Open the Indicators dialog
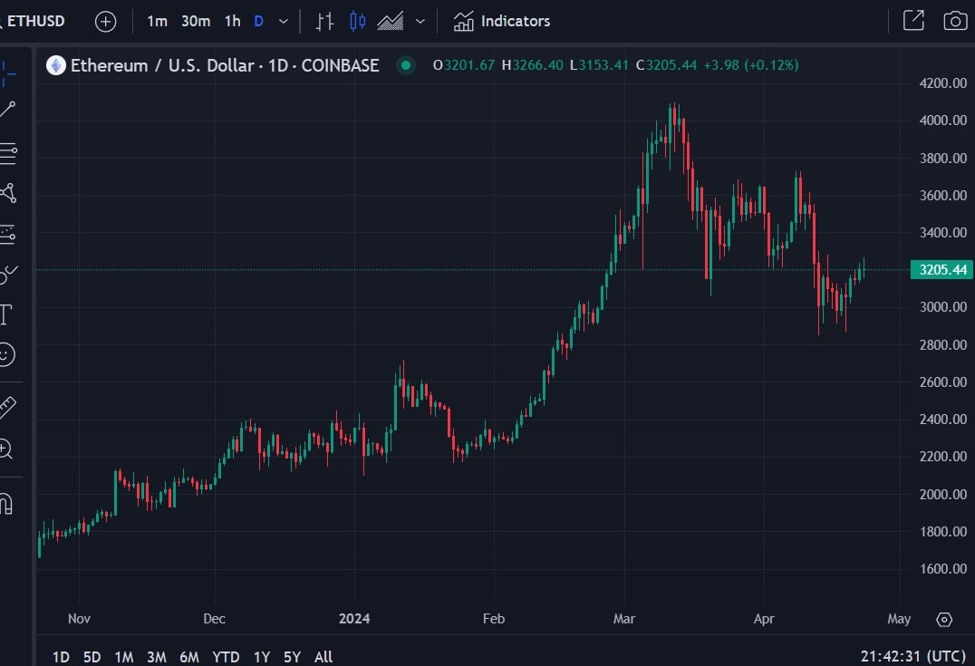Viewport: 975px width, 666px height. click(x=501, y=20)
